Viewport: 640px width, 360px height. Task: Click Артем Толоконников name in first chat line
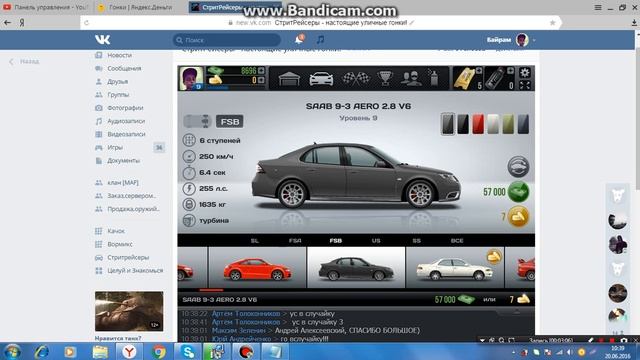(x=246, y=313)
